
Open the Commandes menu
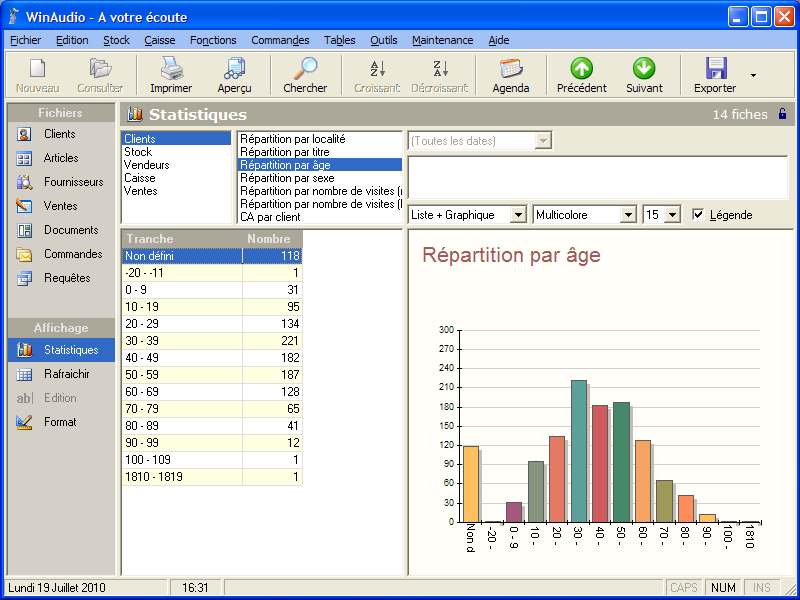pyautogui.click(x=280, y=40)
